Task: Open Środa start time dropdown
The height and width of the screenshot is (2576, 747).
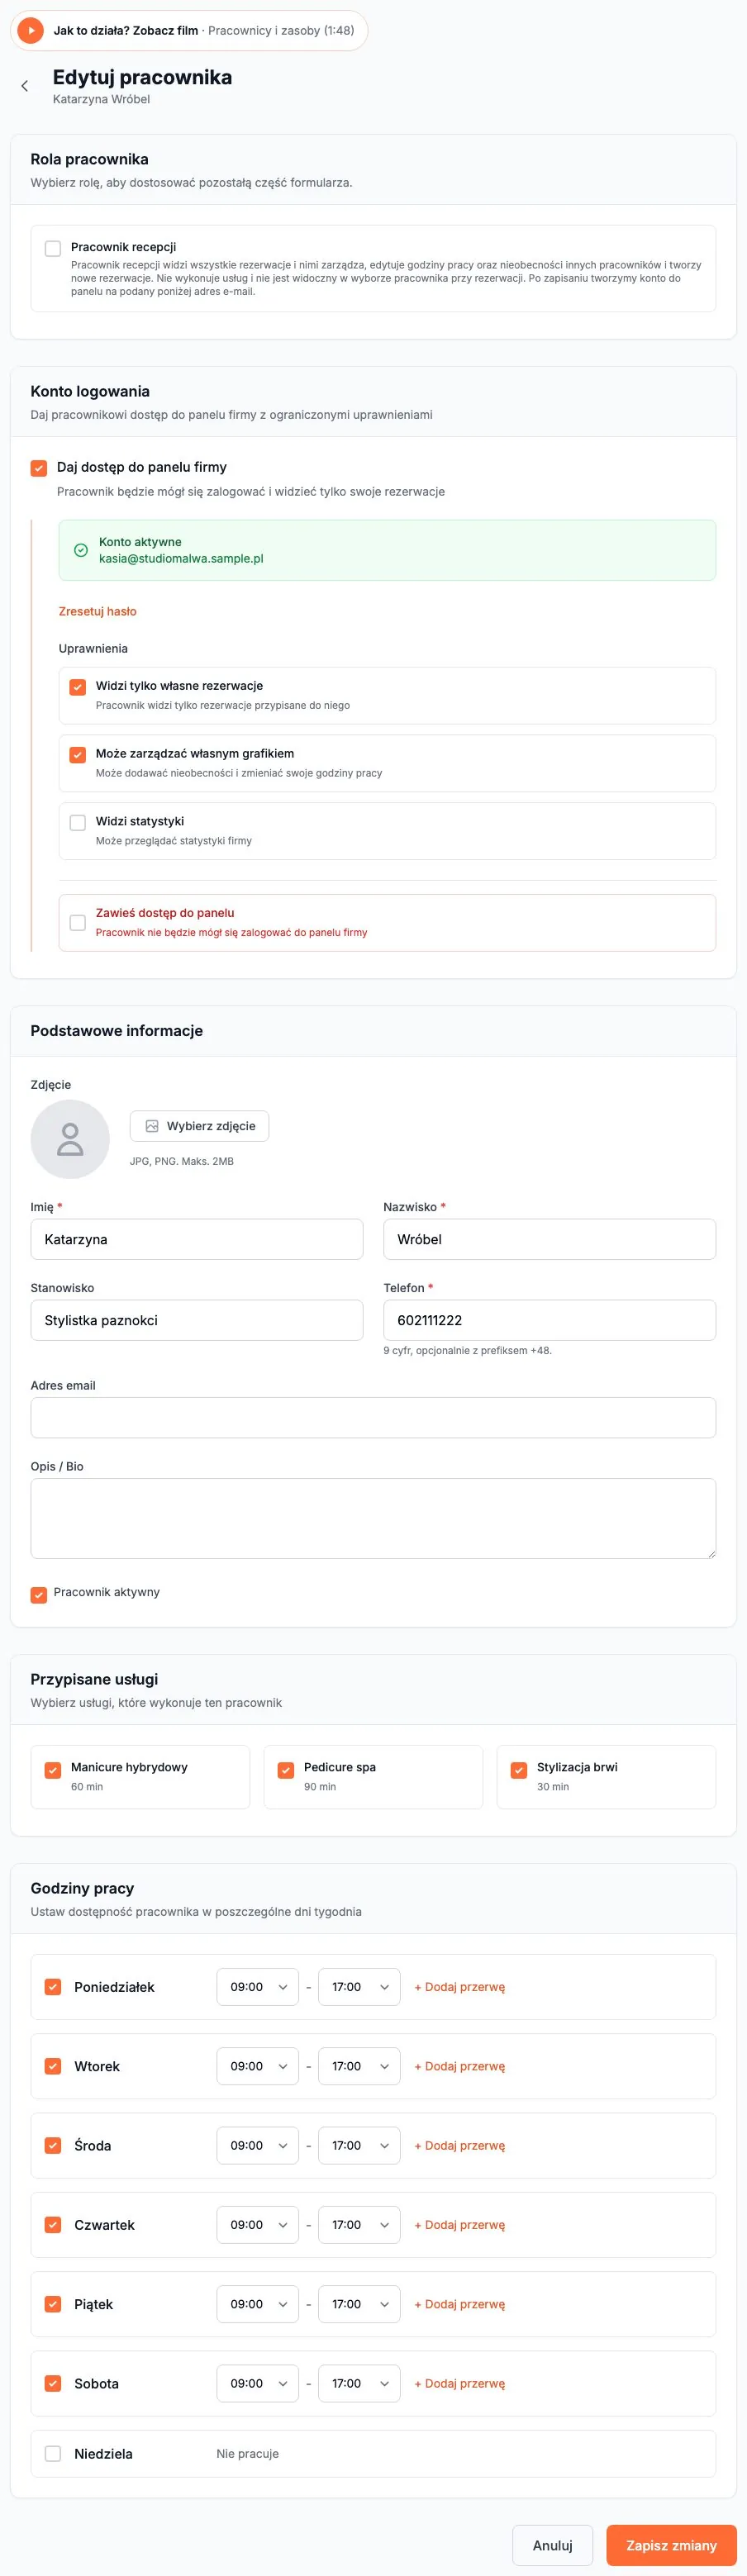Action: [x=258, y=2145]
